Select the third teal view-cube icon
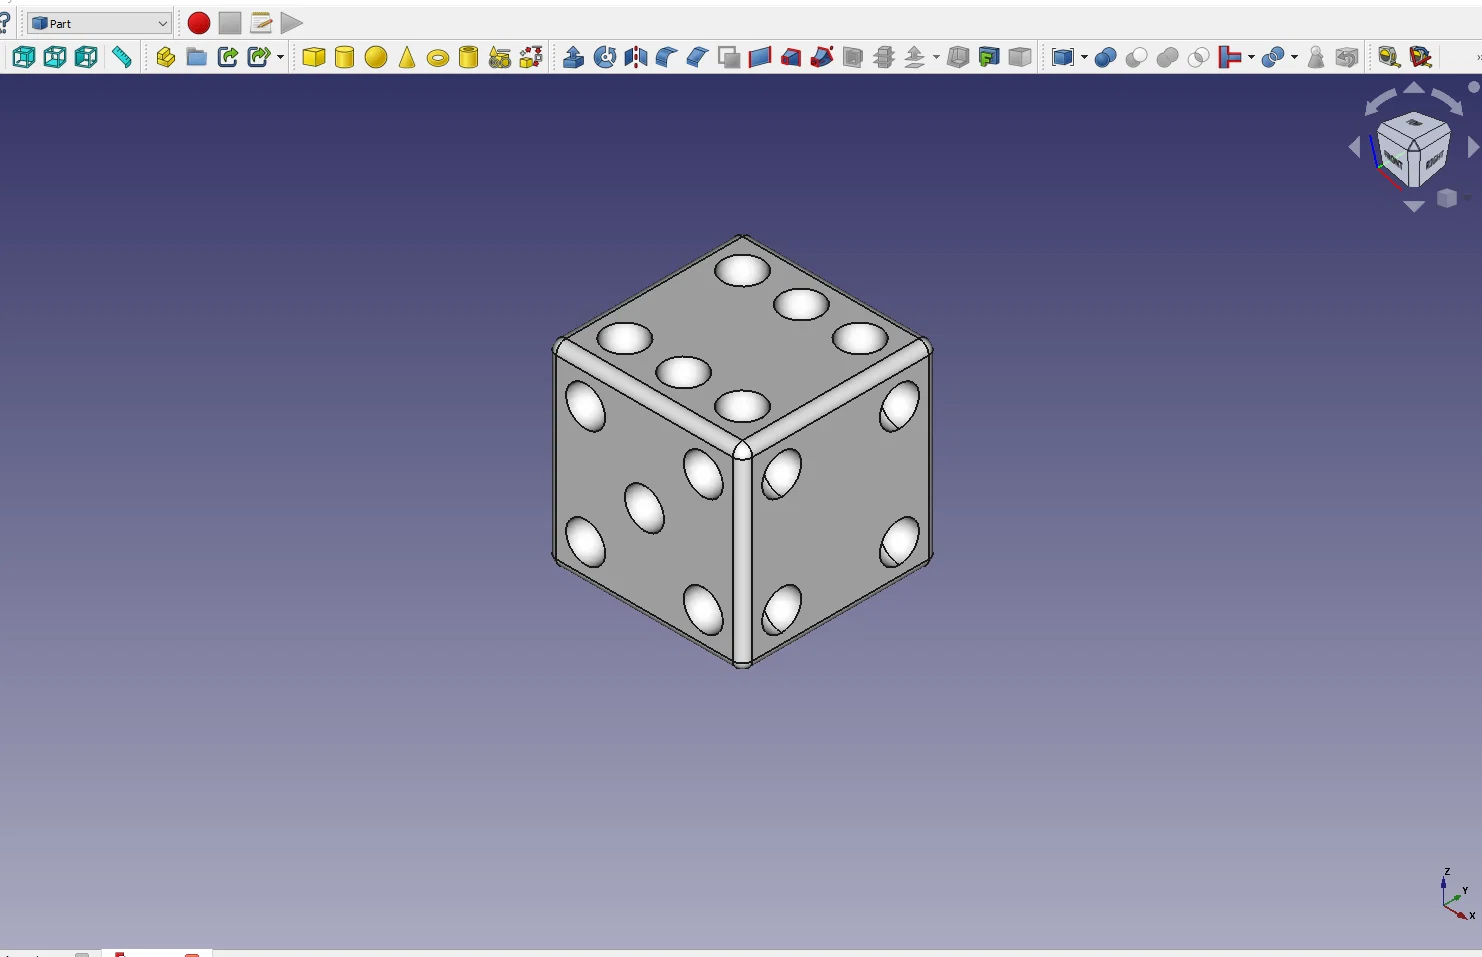 86,57
